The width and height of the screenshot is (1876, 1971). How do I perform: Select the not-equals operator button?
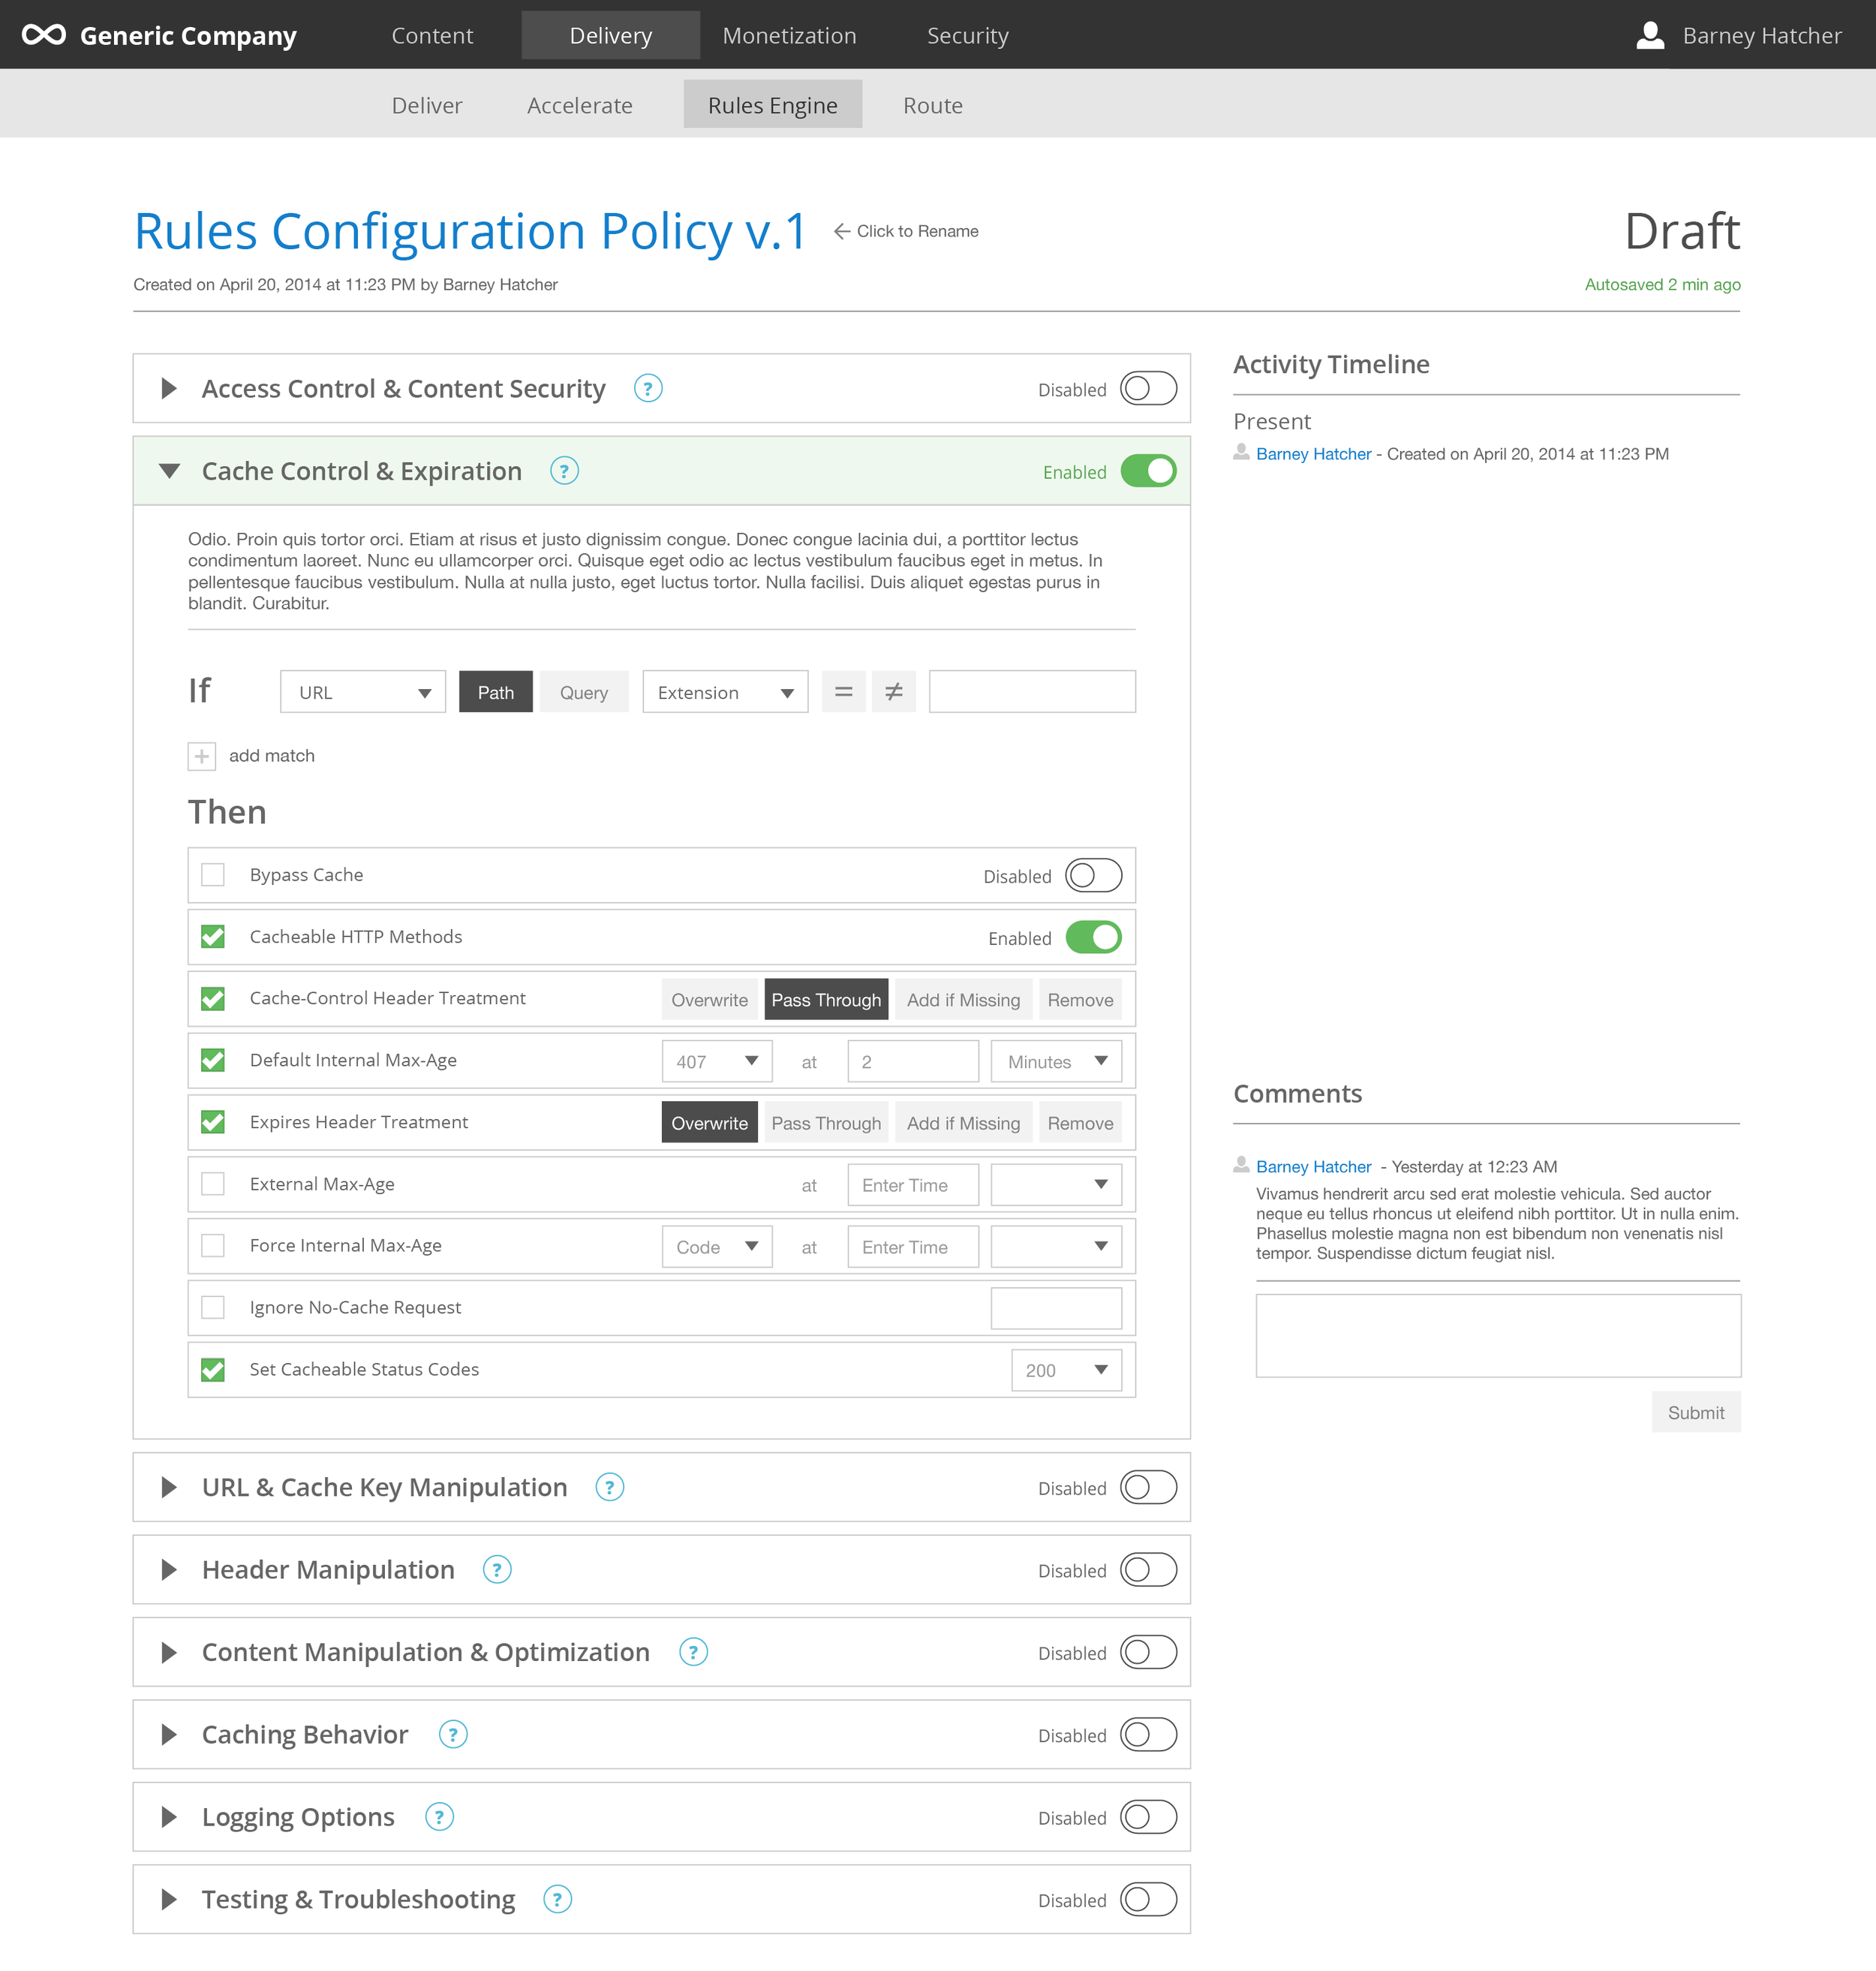(x=894, y=692)
